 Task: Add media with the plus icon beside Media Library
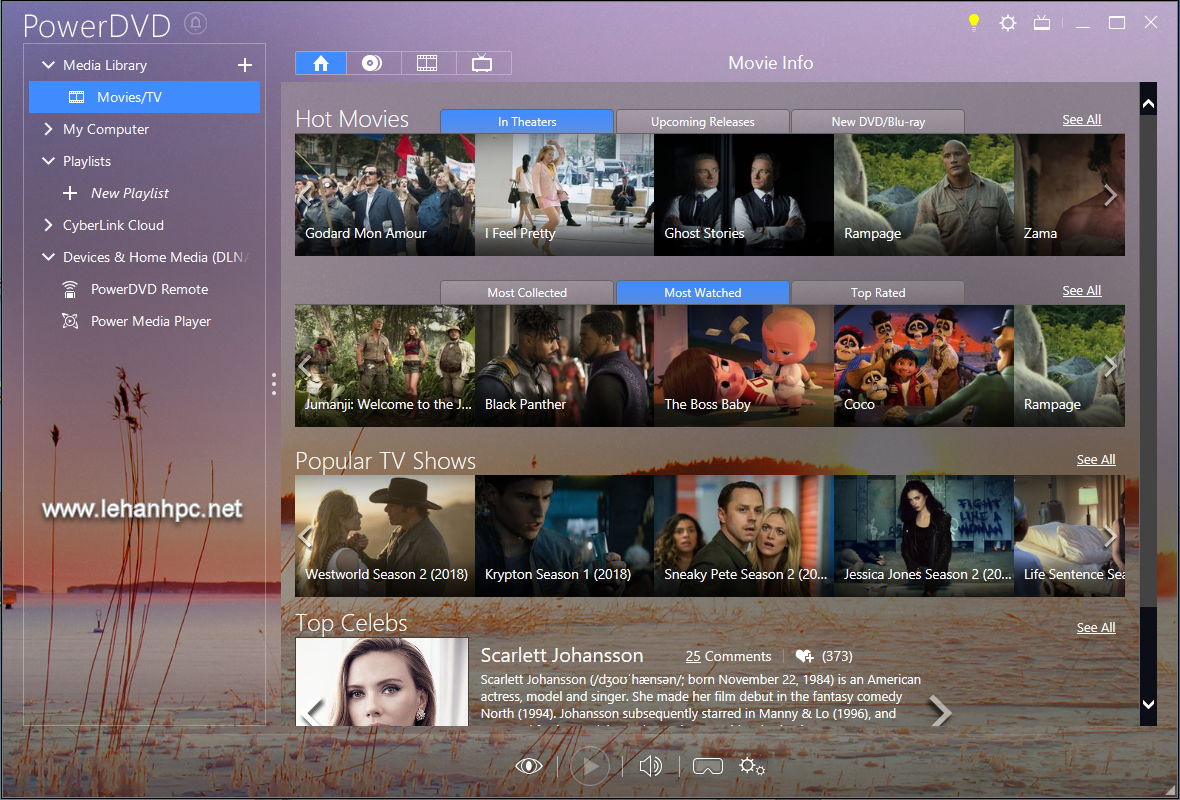click(245, 65)
